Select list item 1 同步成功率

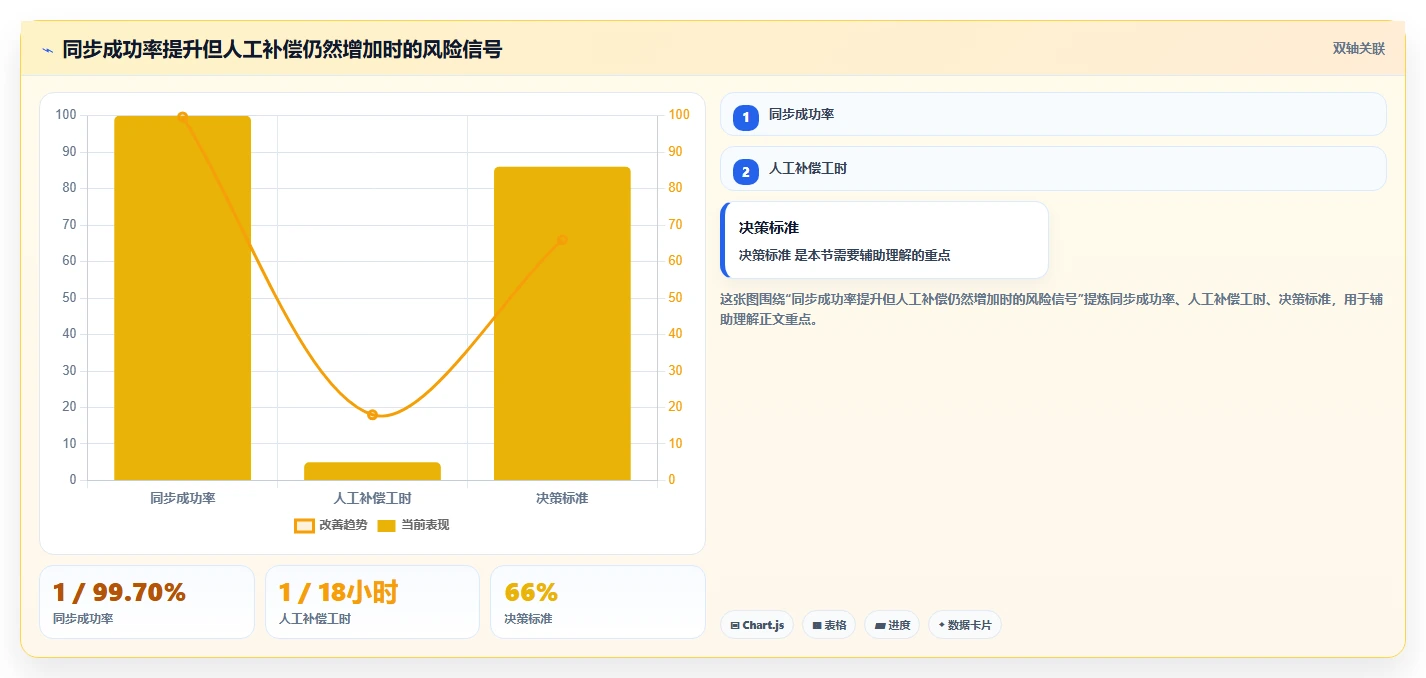(1053, 114)
